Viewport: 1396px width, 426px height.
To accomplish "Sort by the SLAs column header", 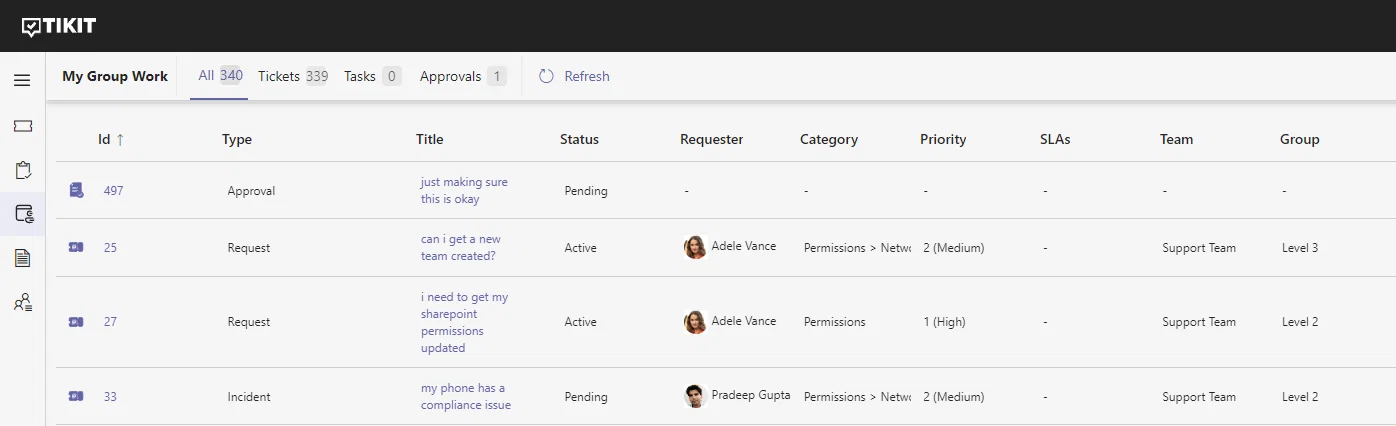I will pos(1055,139).
